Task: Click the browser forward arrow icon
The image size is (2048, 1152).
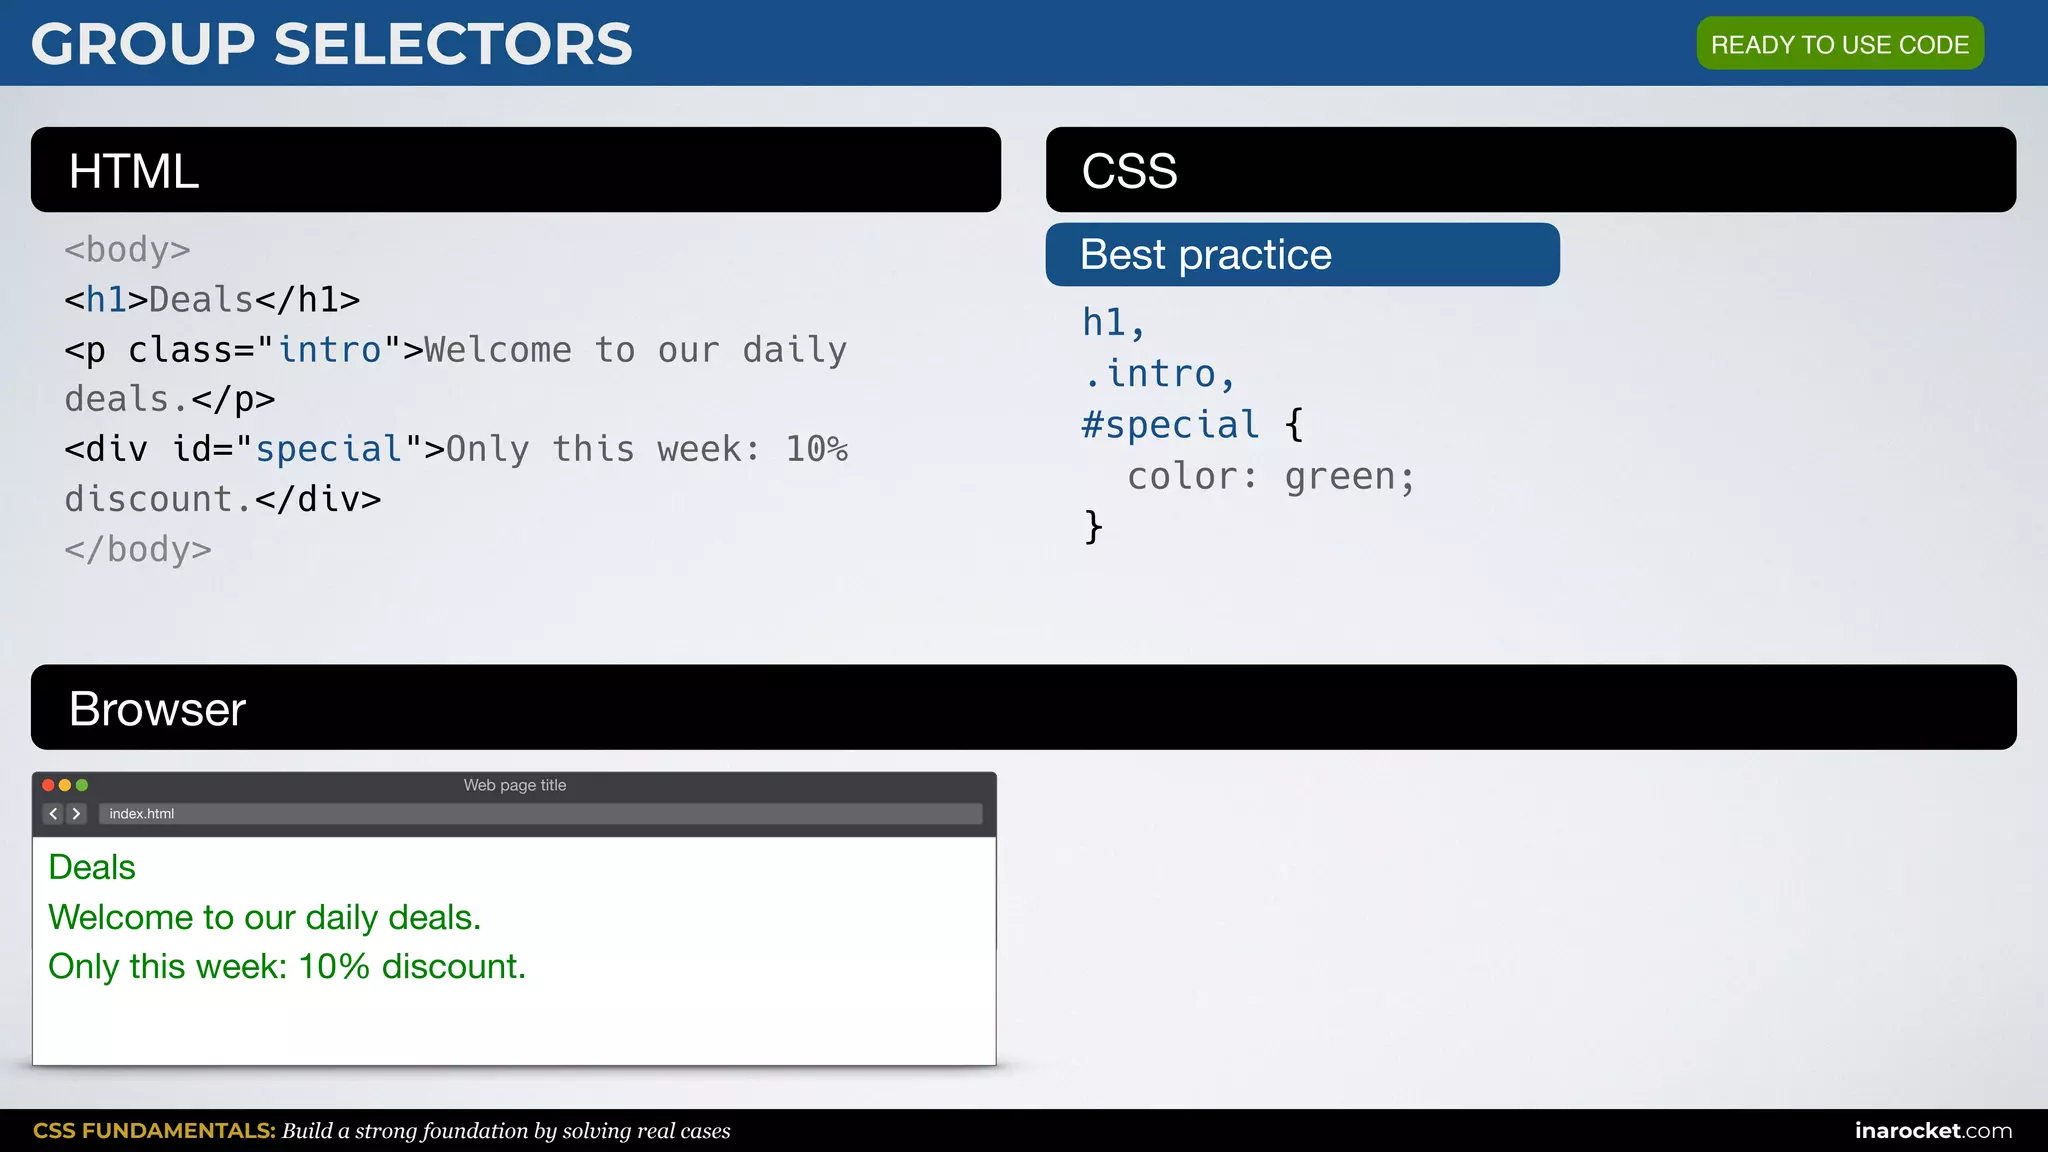Action: point(76,814)
